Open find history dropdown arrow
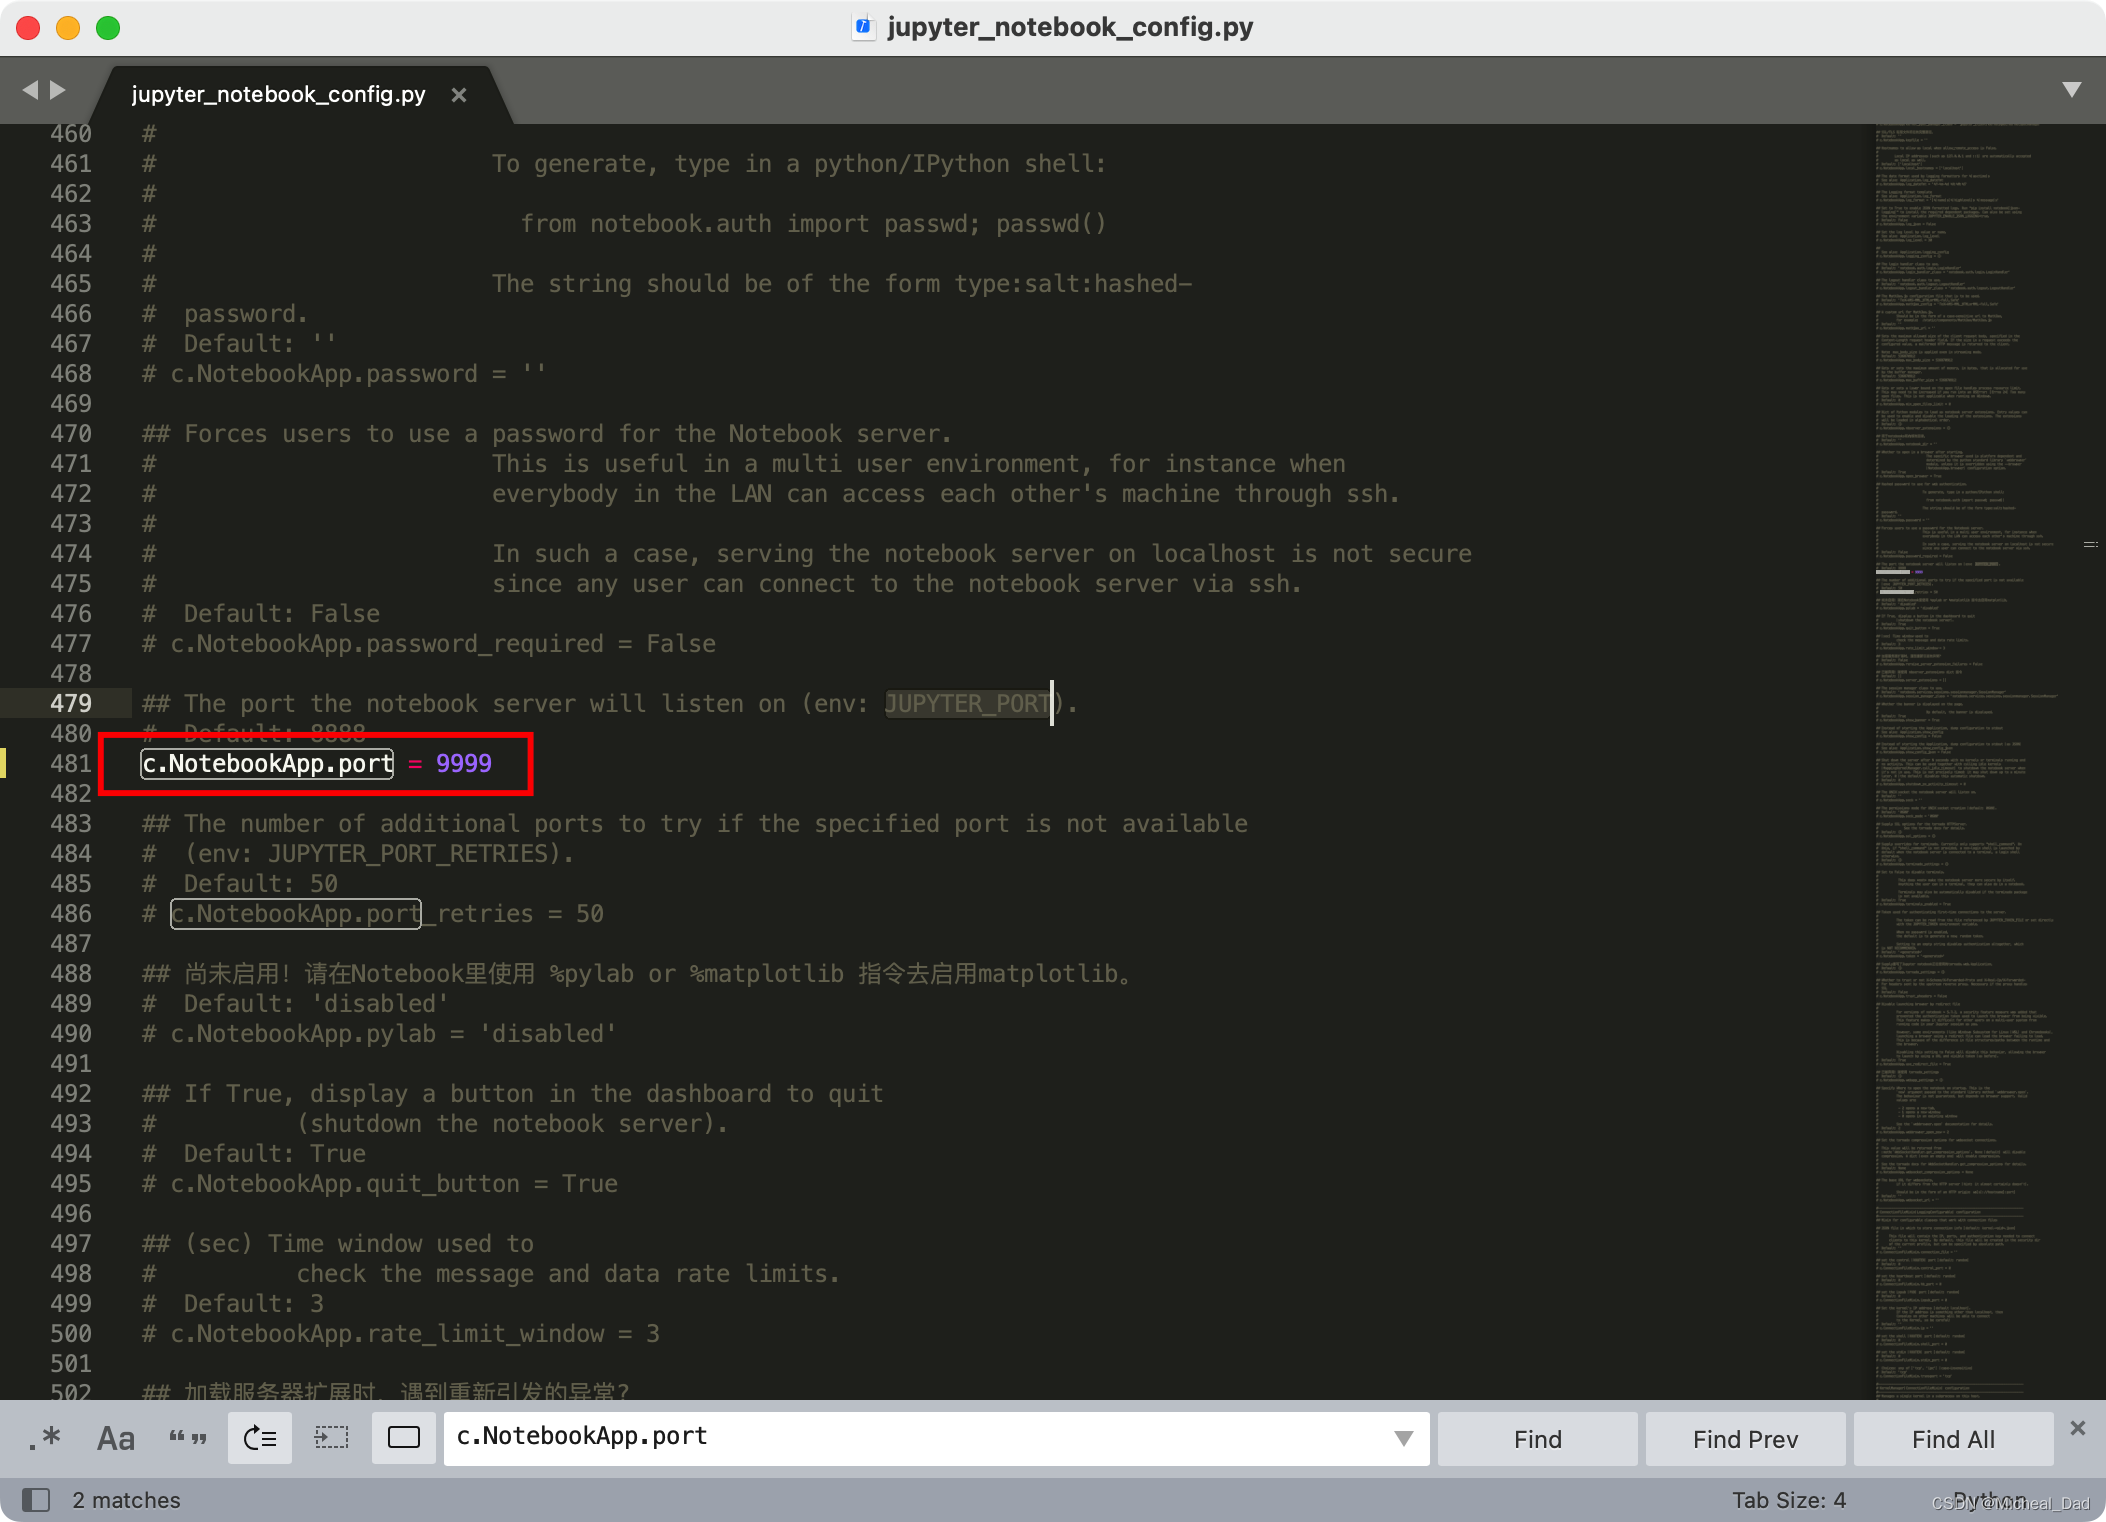 [1403, 1439]
